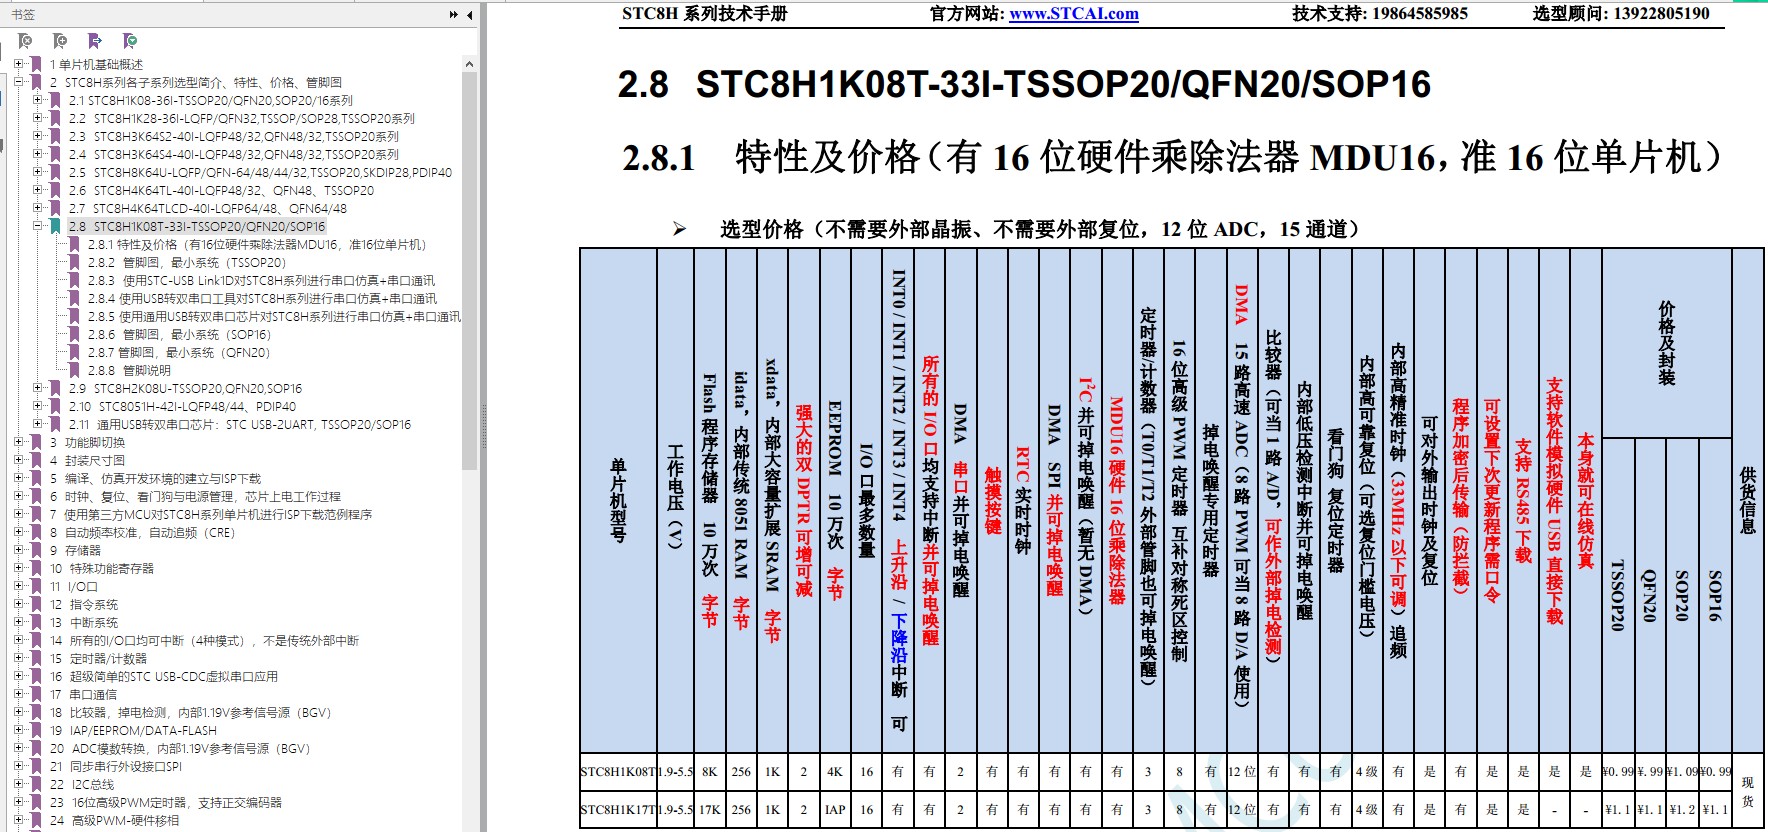
Task: Open bookmark 22 I2C总线
Action: [x=82, y=784]
